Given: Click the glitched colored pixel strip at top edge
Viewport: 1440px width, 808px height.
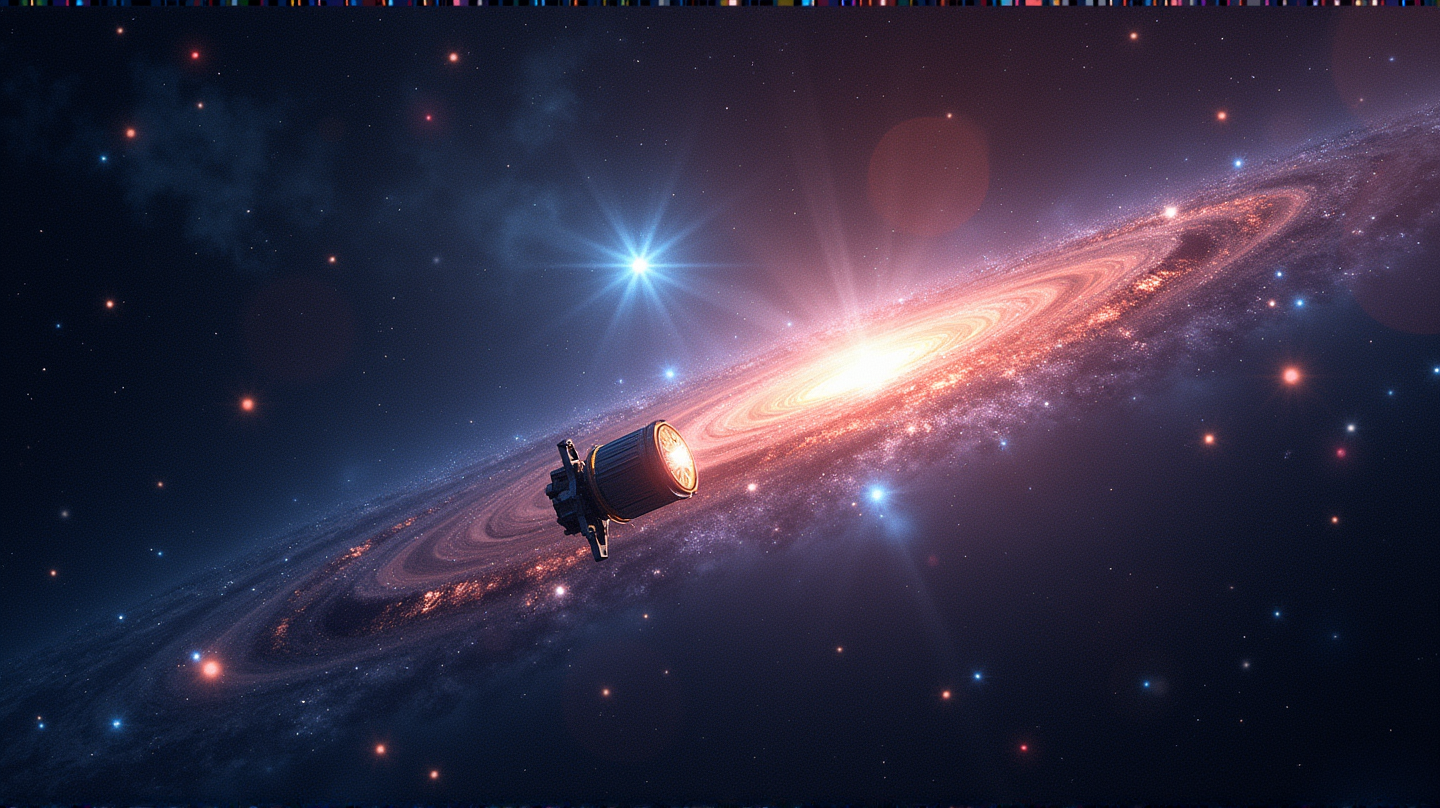Looking at the screenshot, I should pos(720,3).
